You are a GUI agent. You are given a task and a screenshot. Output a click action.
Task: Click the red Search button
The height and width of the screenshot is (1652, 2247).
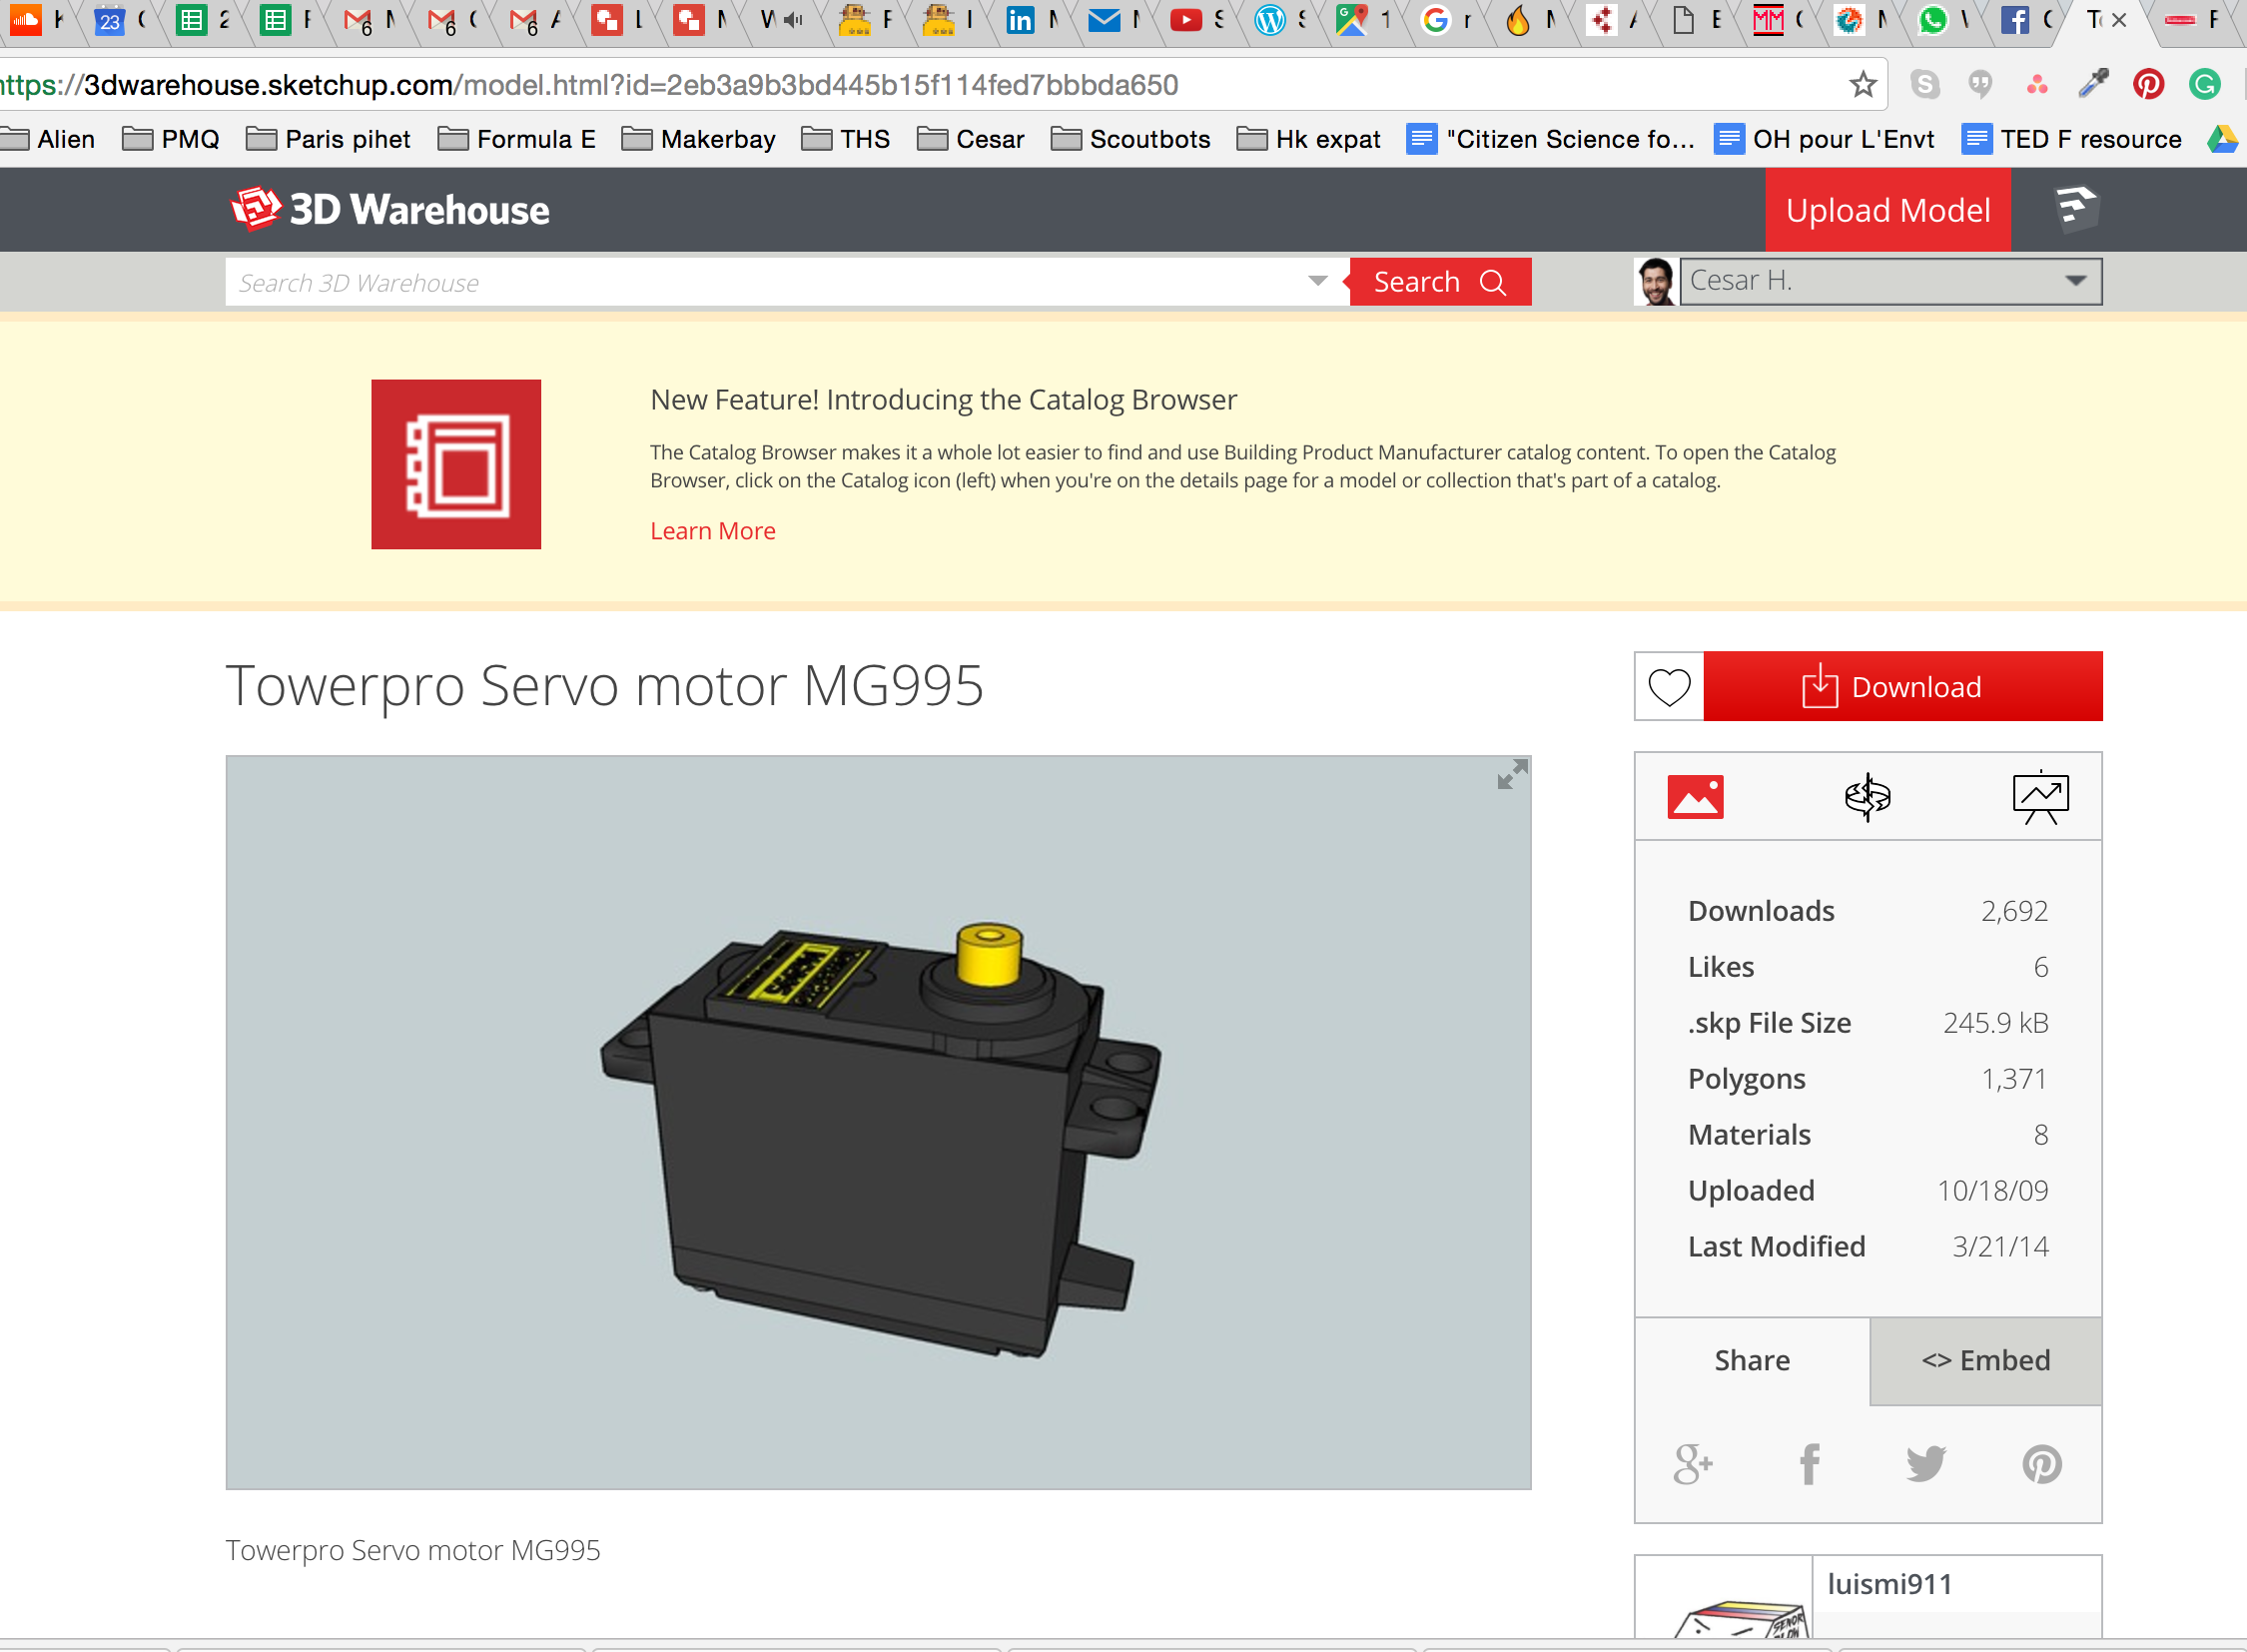tap(1440, 281)
